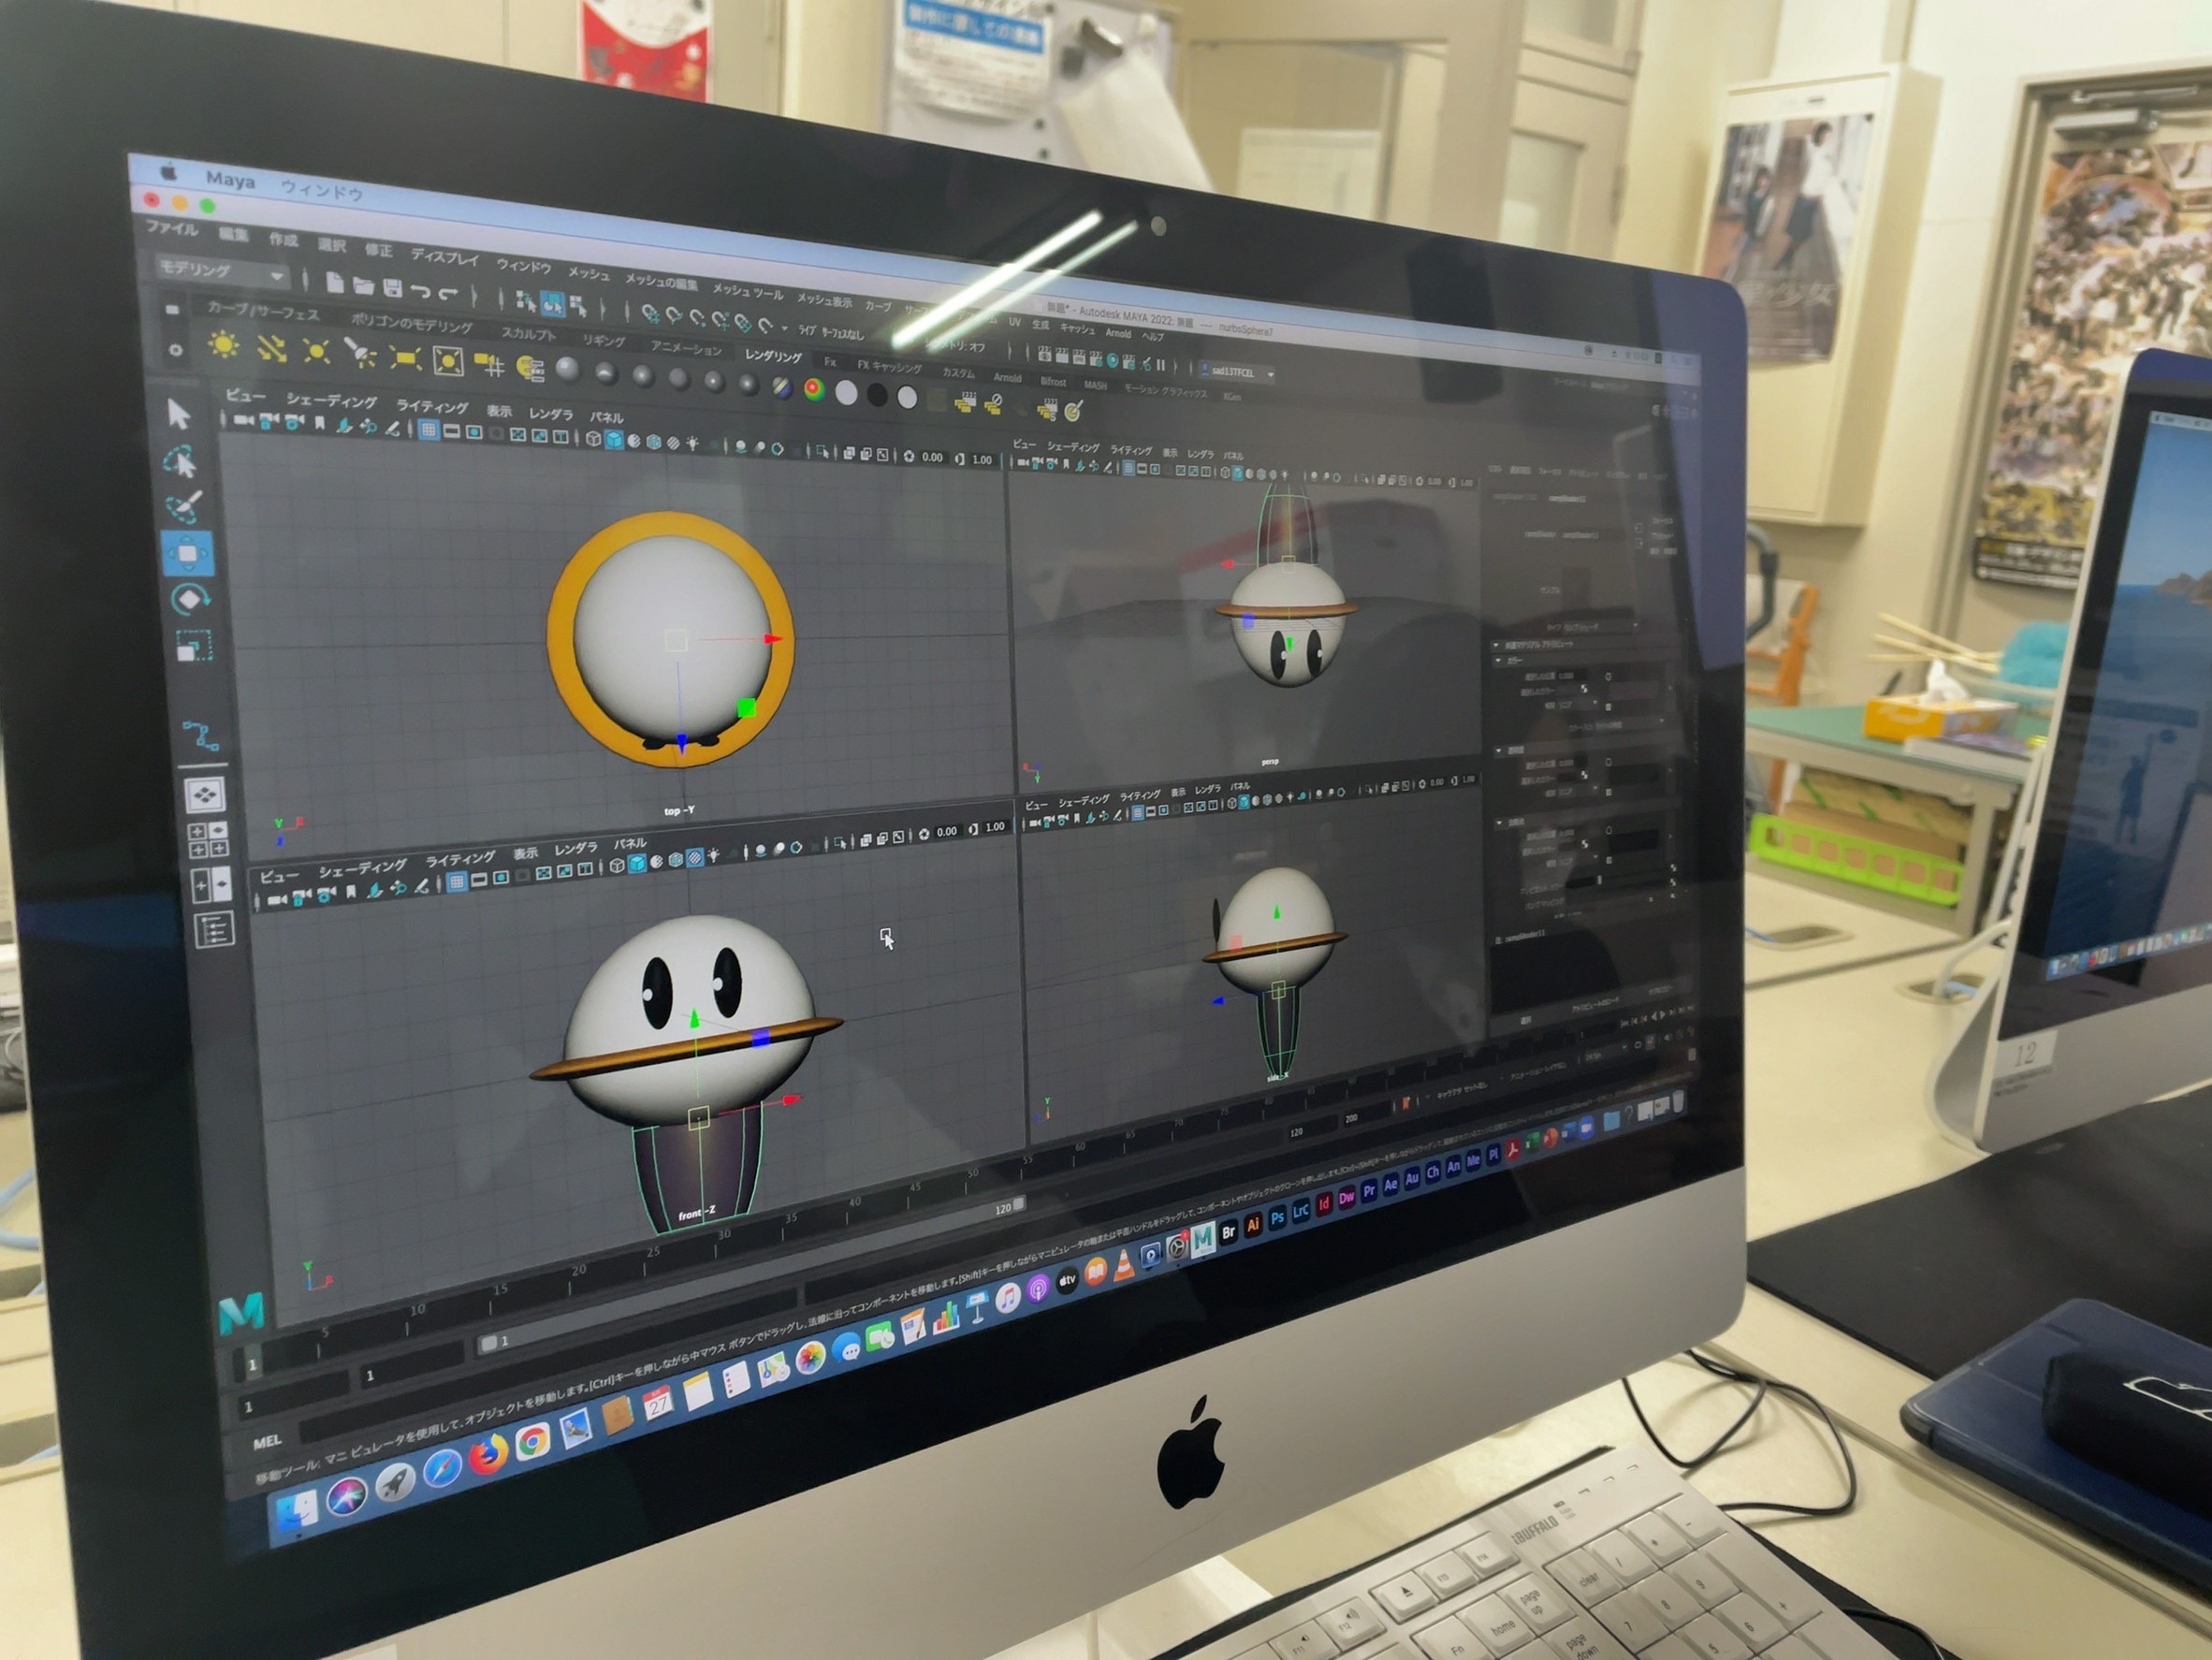
Task: Click the Redo arrow icon
Action: (448, 293)
